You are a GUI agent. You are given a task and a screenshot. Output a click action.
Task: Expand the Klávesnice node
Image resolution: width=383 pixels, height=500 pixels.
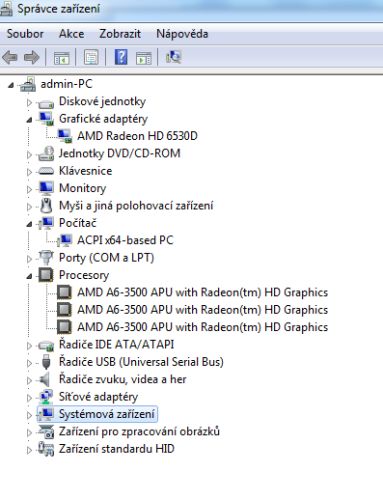pyautogui.click(x=29, y=172)
